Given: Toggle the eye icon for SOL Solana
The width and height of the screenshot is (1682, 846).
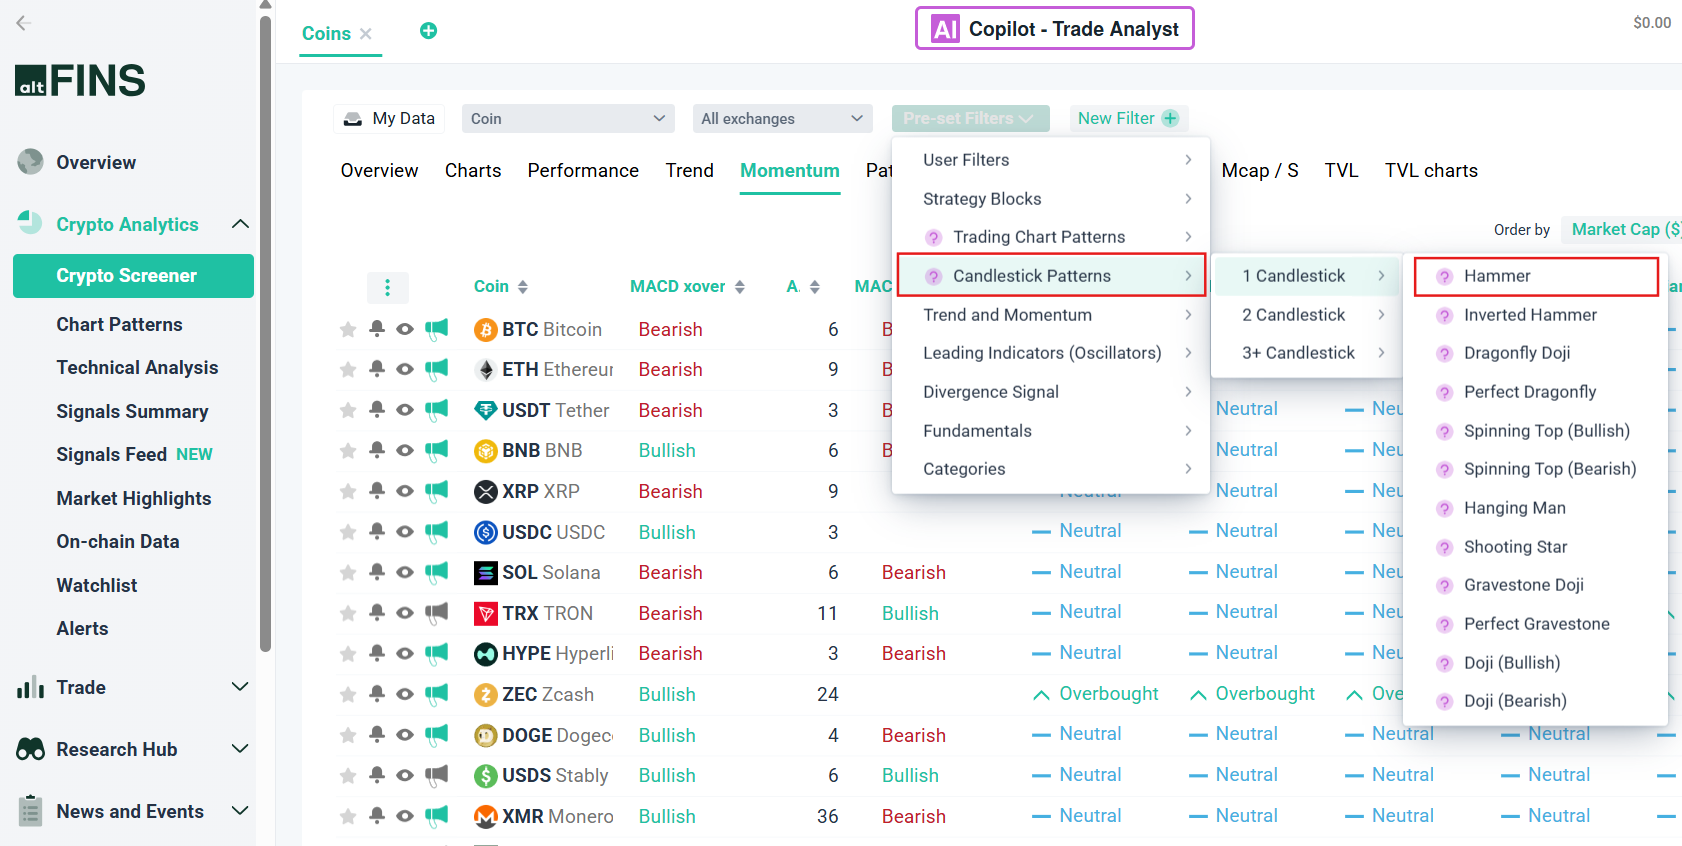Looking at the screenshot, I should click(405, 573).
